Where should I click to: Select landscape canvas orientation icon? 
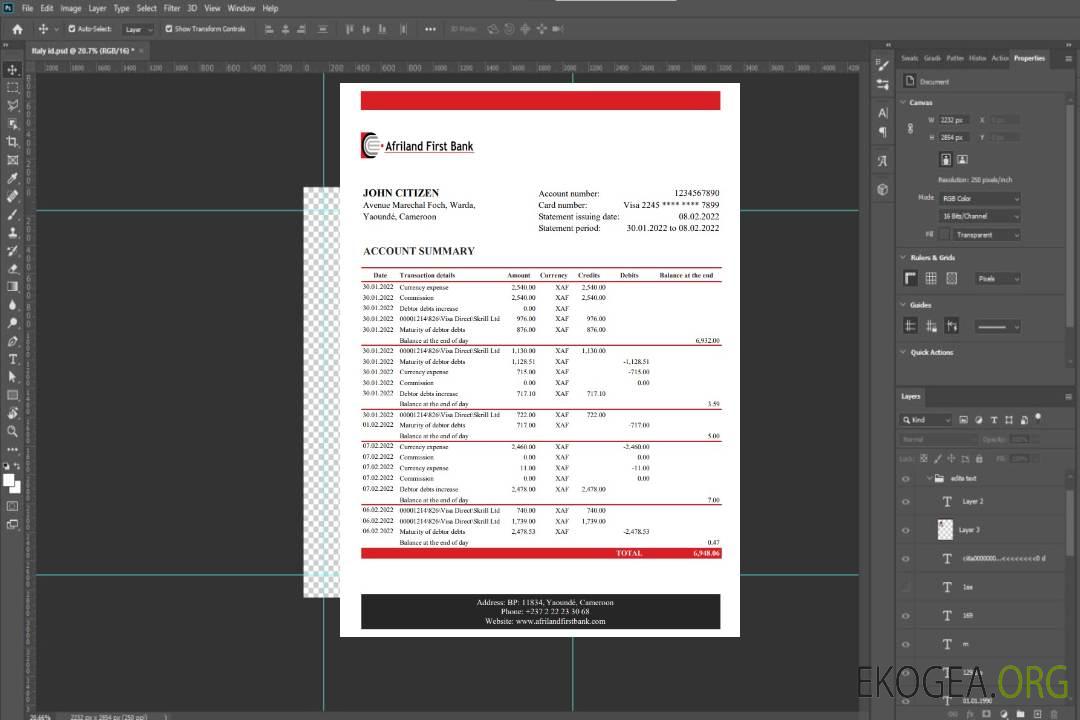coord(962,159)
